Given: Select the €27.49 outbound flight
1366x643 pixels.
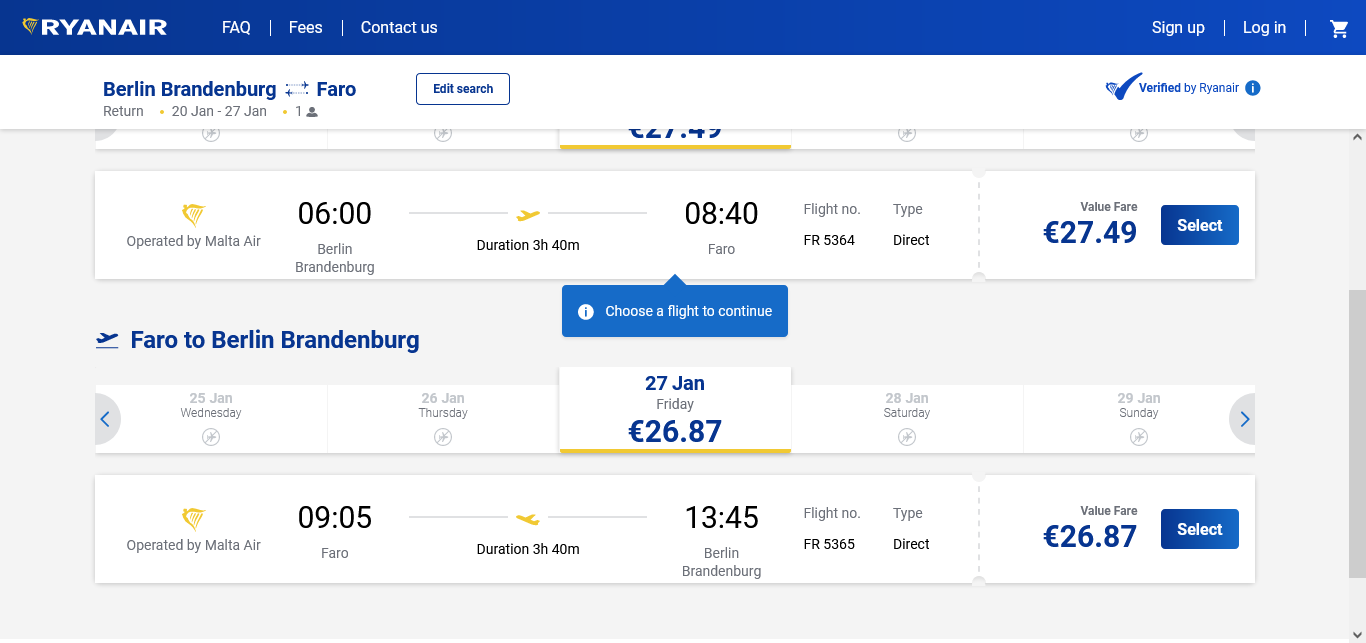Looking at the screenshot, I should [x=1199, y=225].
